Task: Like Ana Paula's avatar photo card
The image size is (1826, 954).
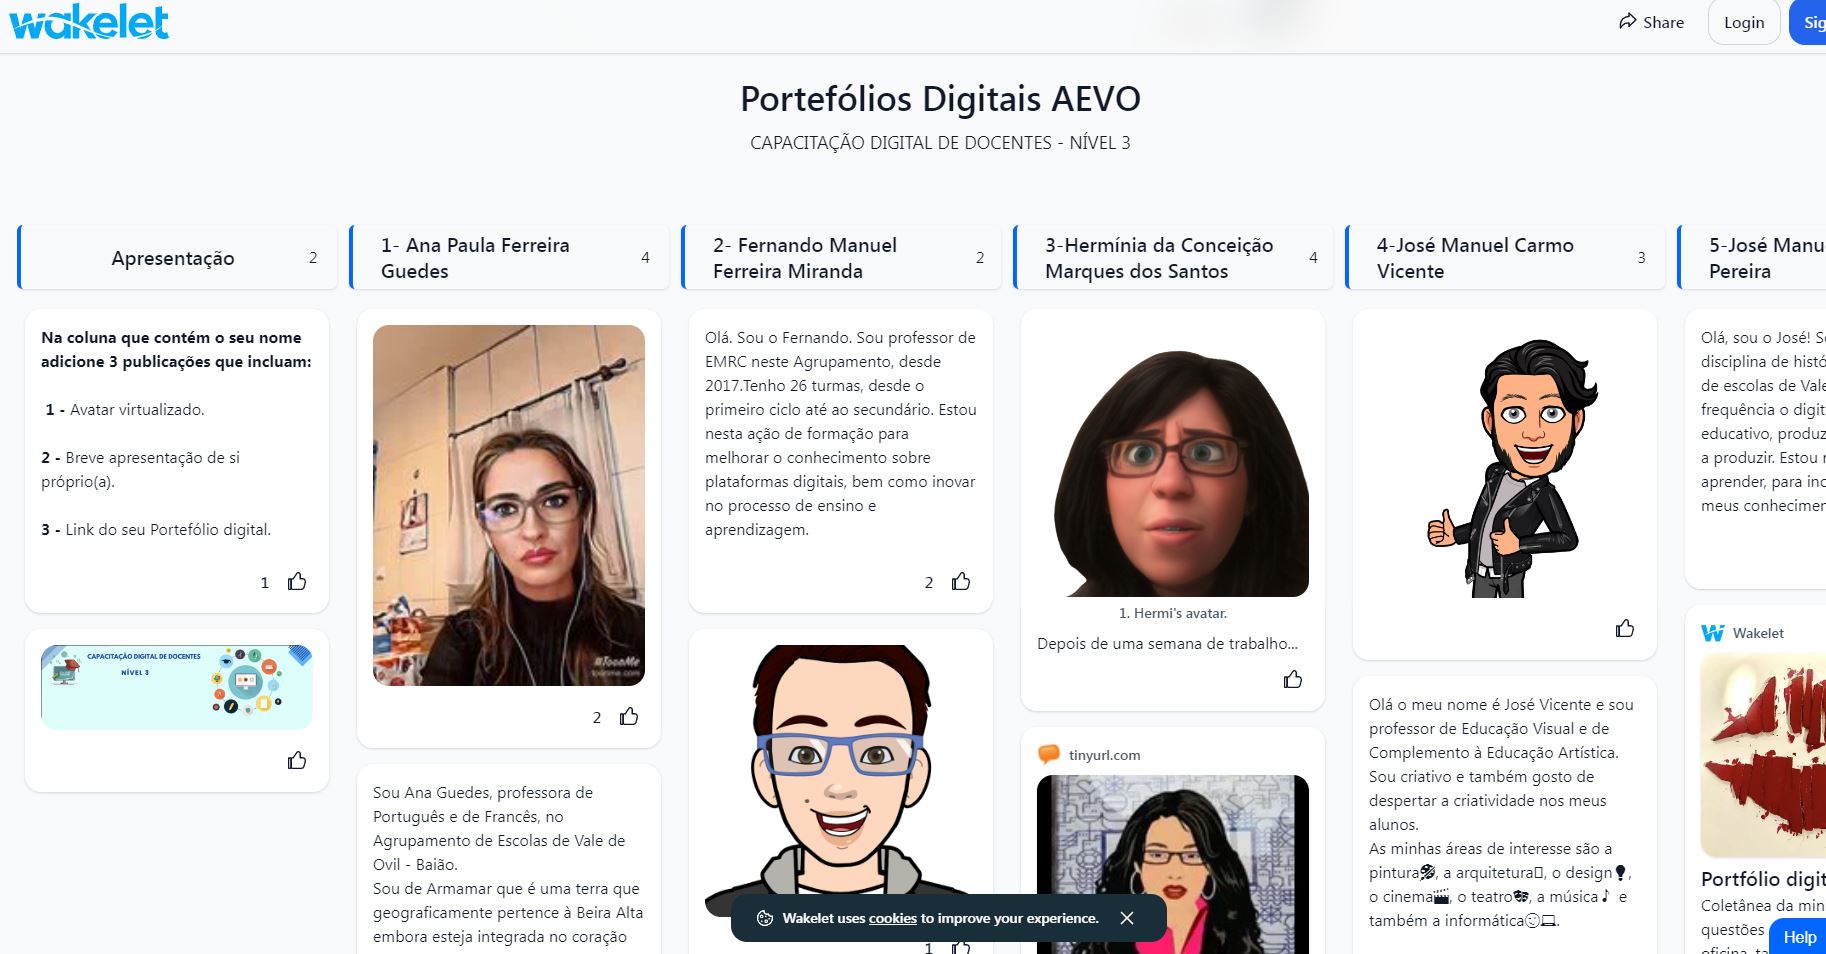Action: [629, 716]
